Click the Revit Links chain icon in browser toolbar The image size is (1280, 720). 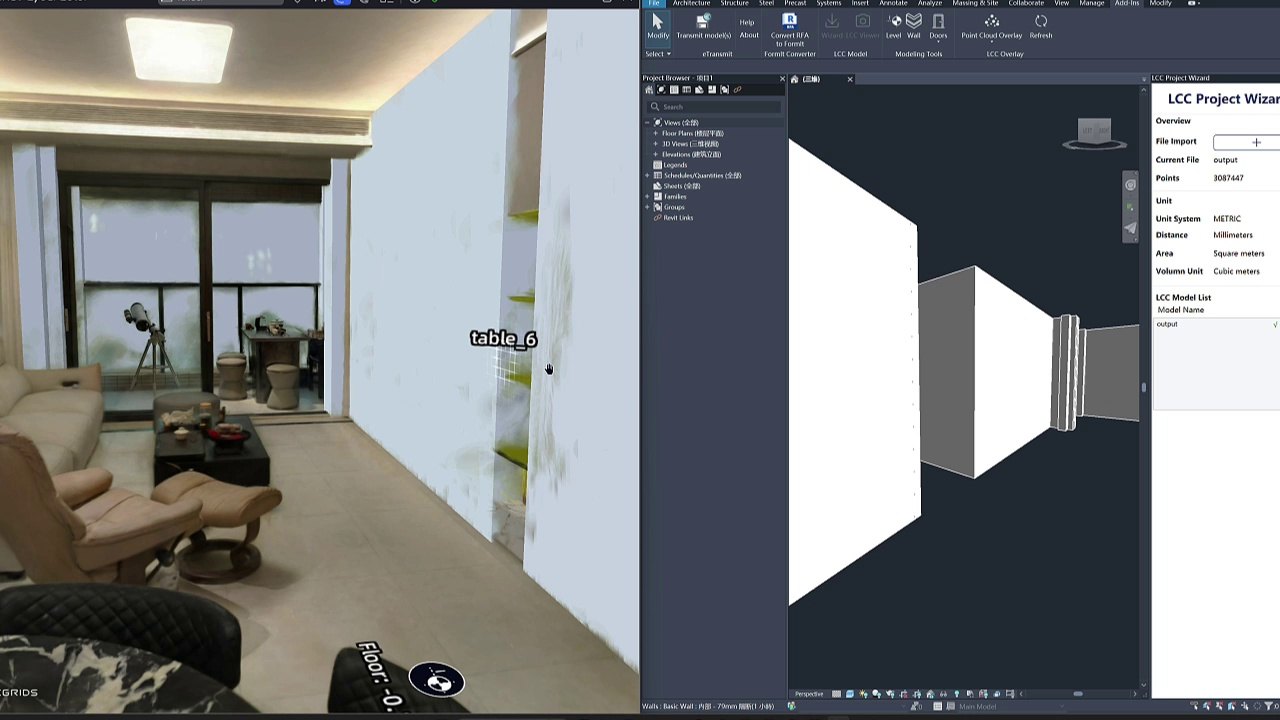738,90
